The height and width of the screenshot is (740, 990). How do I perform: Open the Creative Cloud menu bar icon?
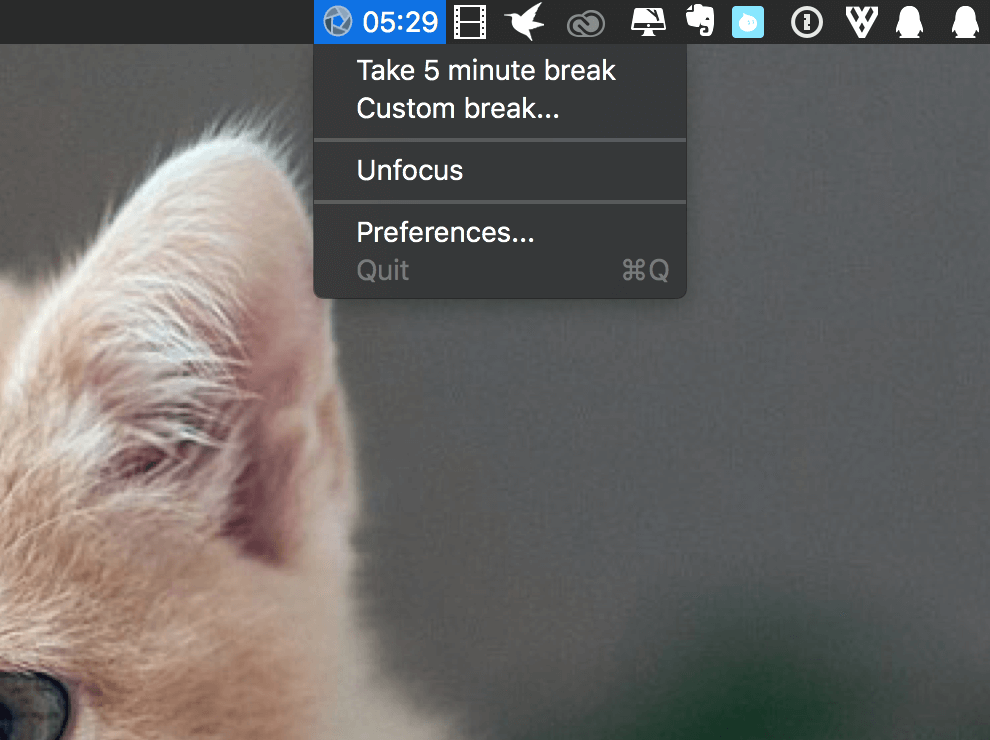coord(586,25)
